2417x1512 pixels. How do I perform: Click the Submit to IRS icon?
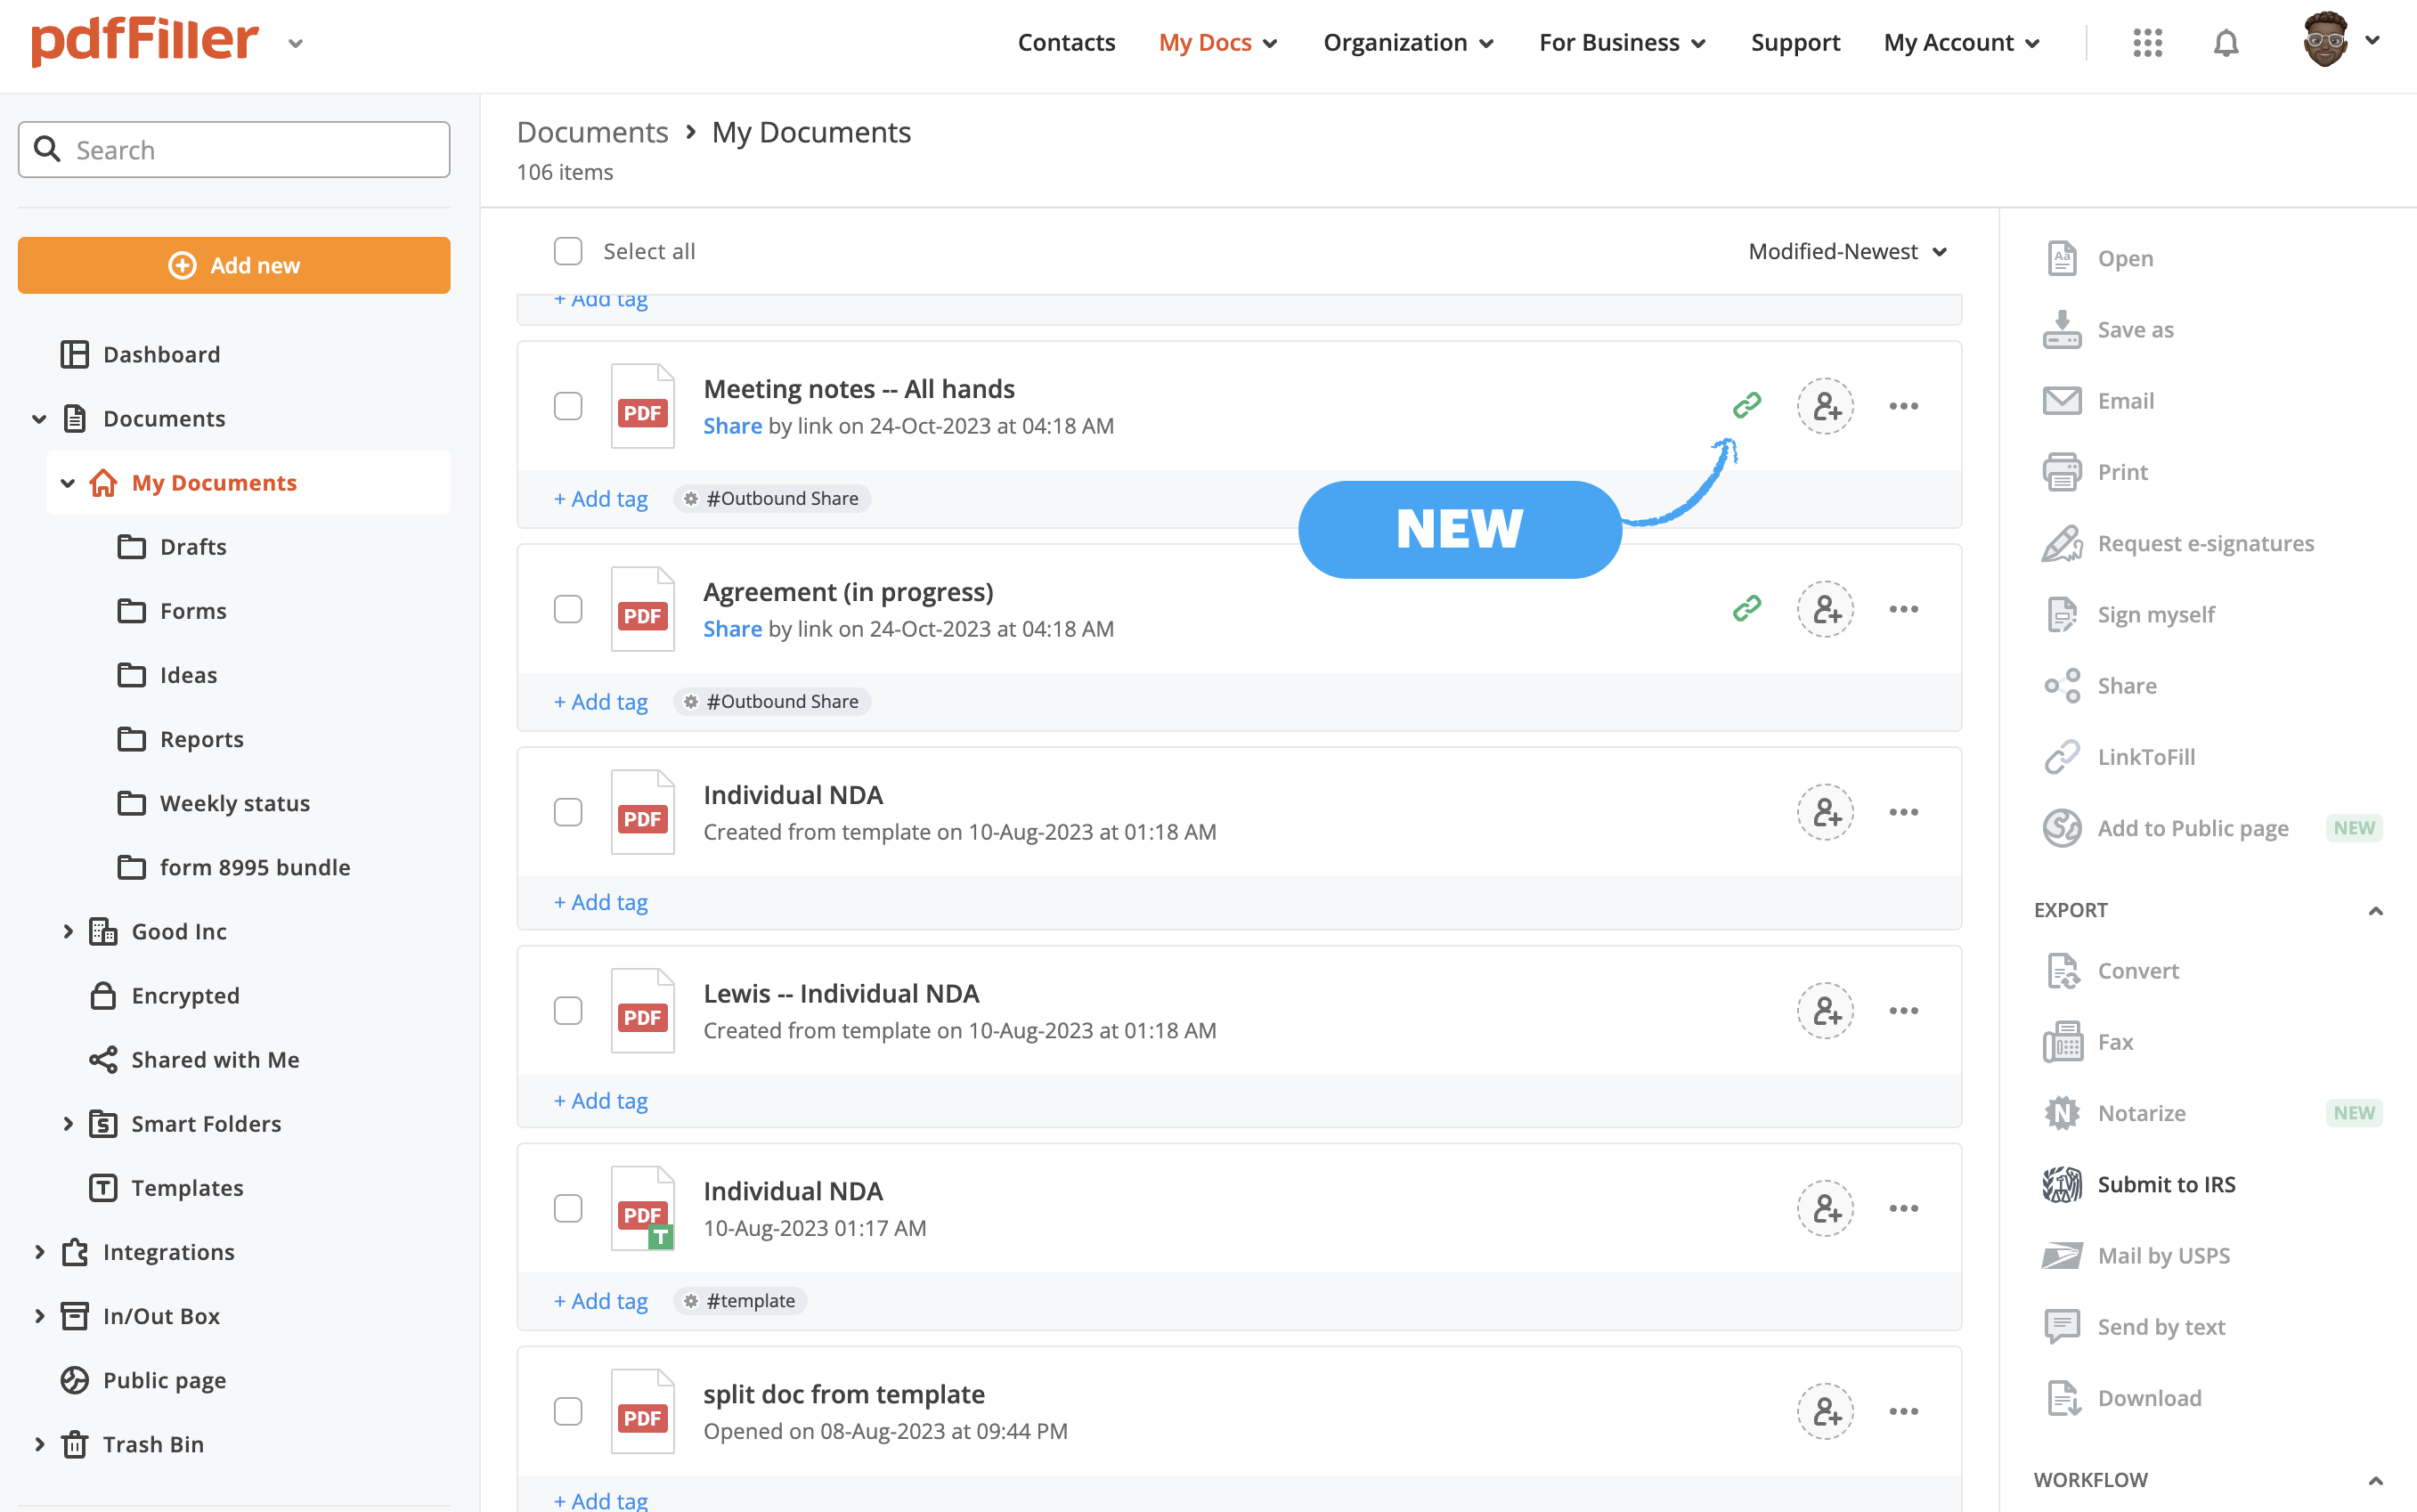point(2061,1184)
